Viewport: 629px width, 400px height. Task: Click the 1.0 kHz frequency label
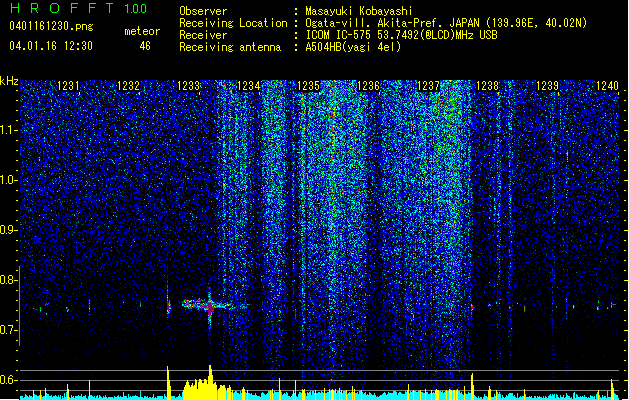(9, 180)
